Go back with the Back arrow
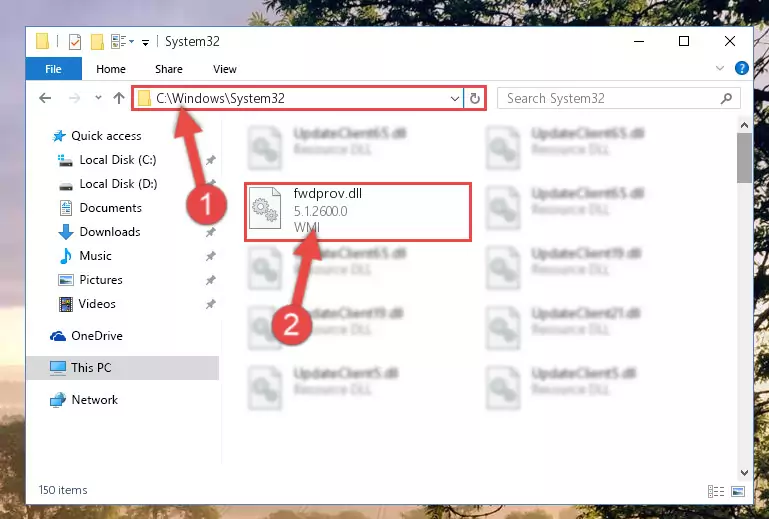The height and width of the screenshot is (519, 769). pyautogui.click(x=45, y=98)
